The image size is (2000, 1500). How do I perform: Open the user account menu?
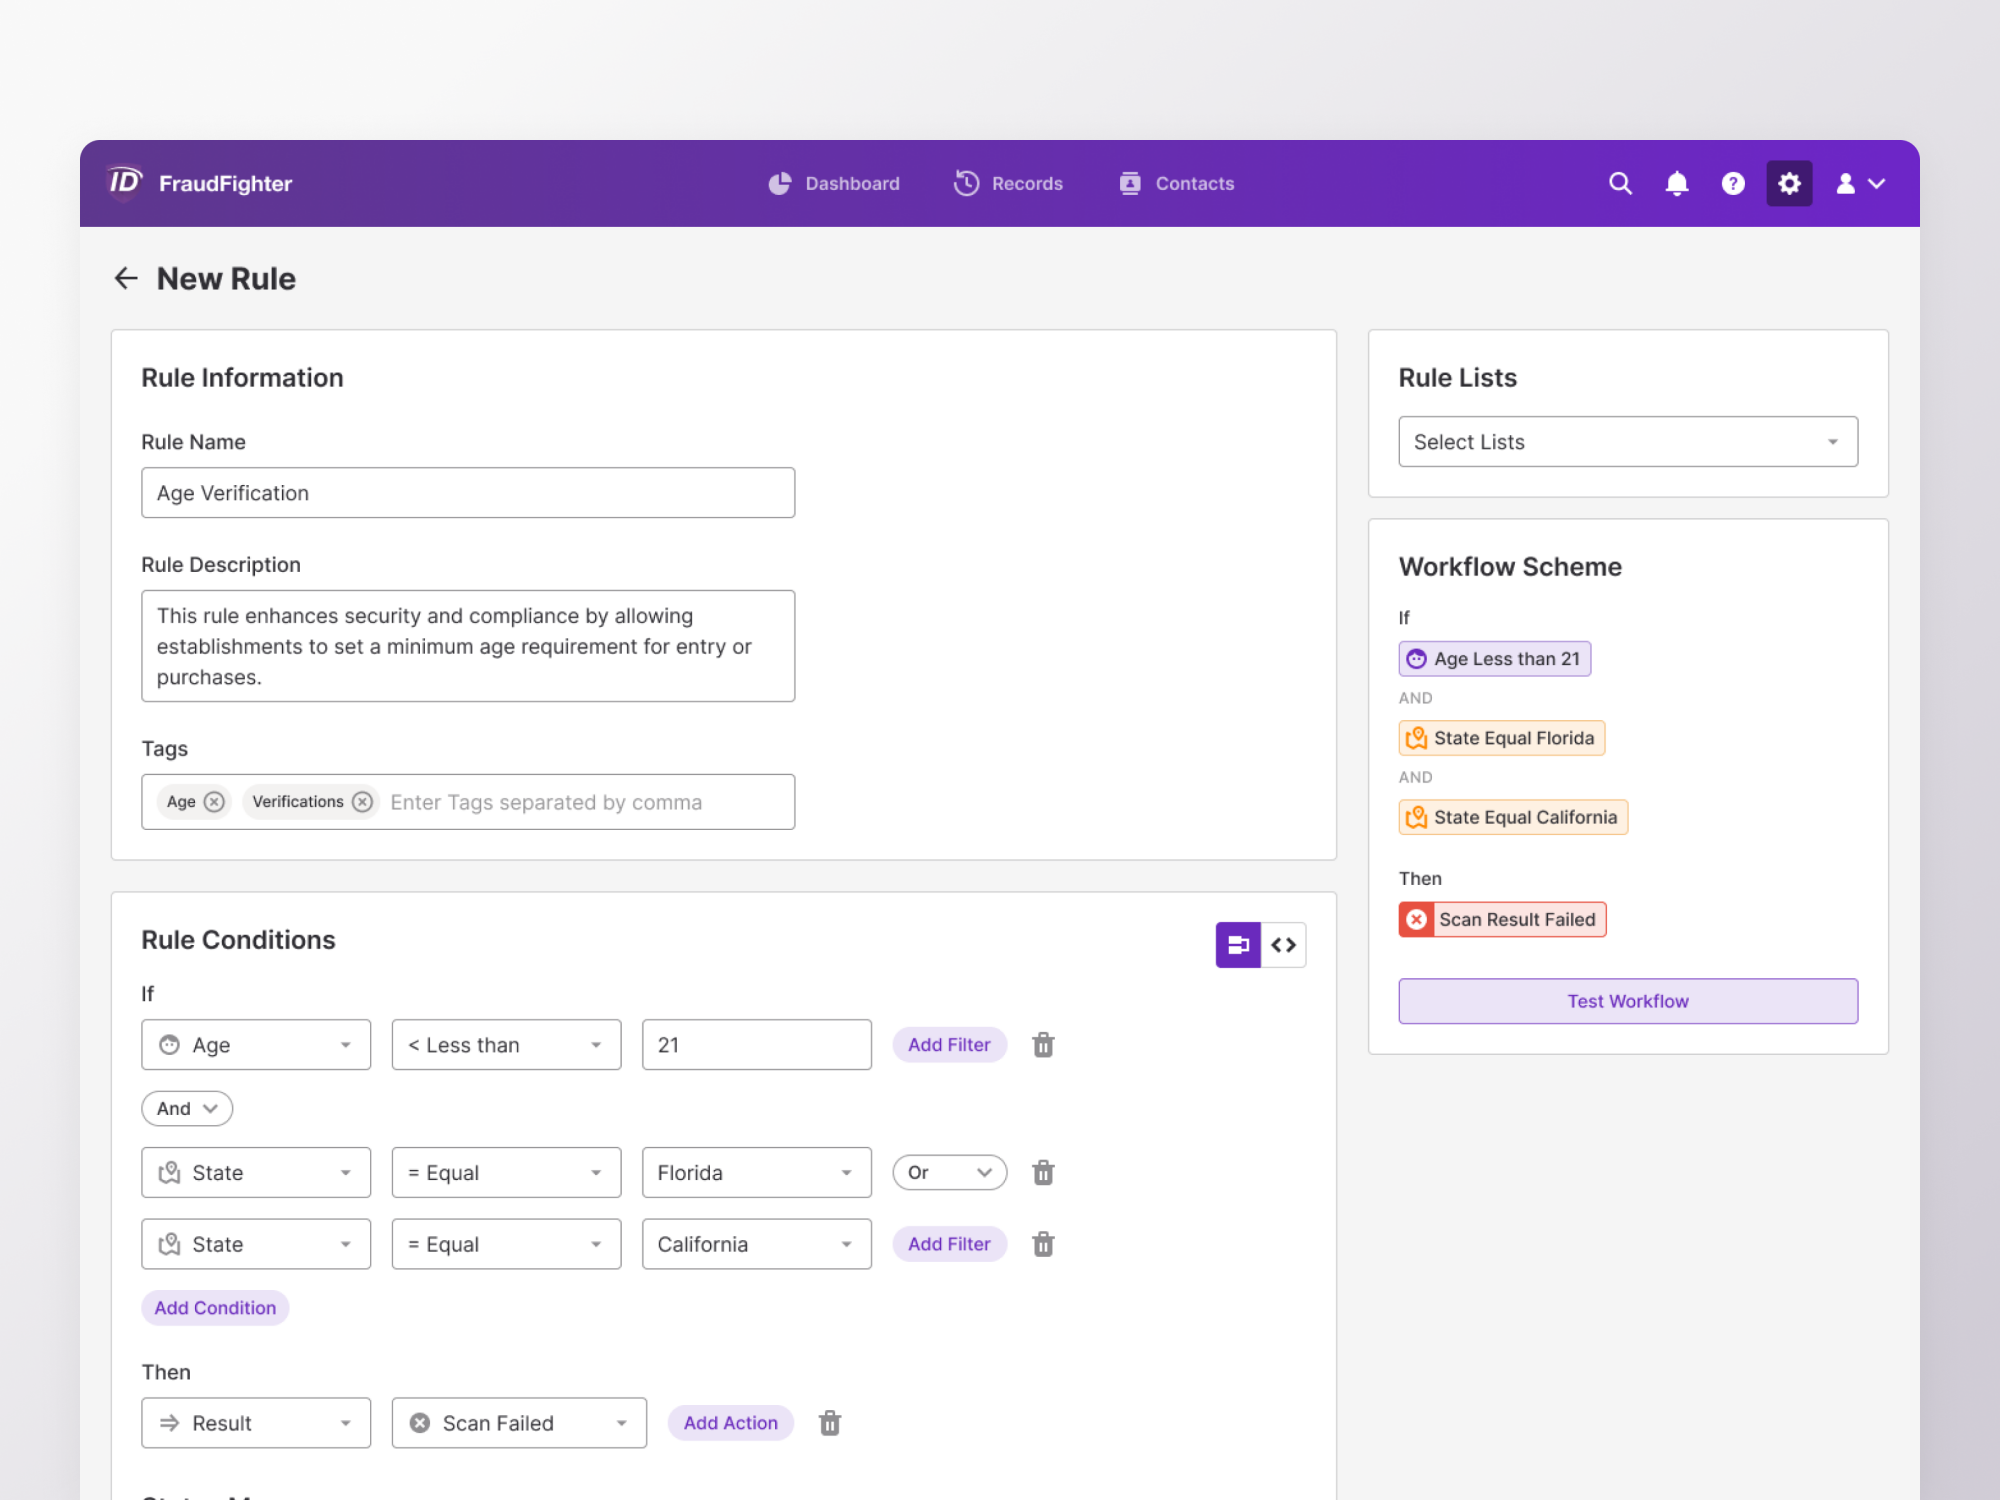tap(1860, 184)
